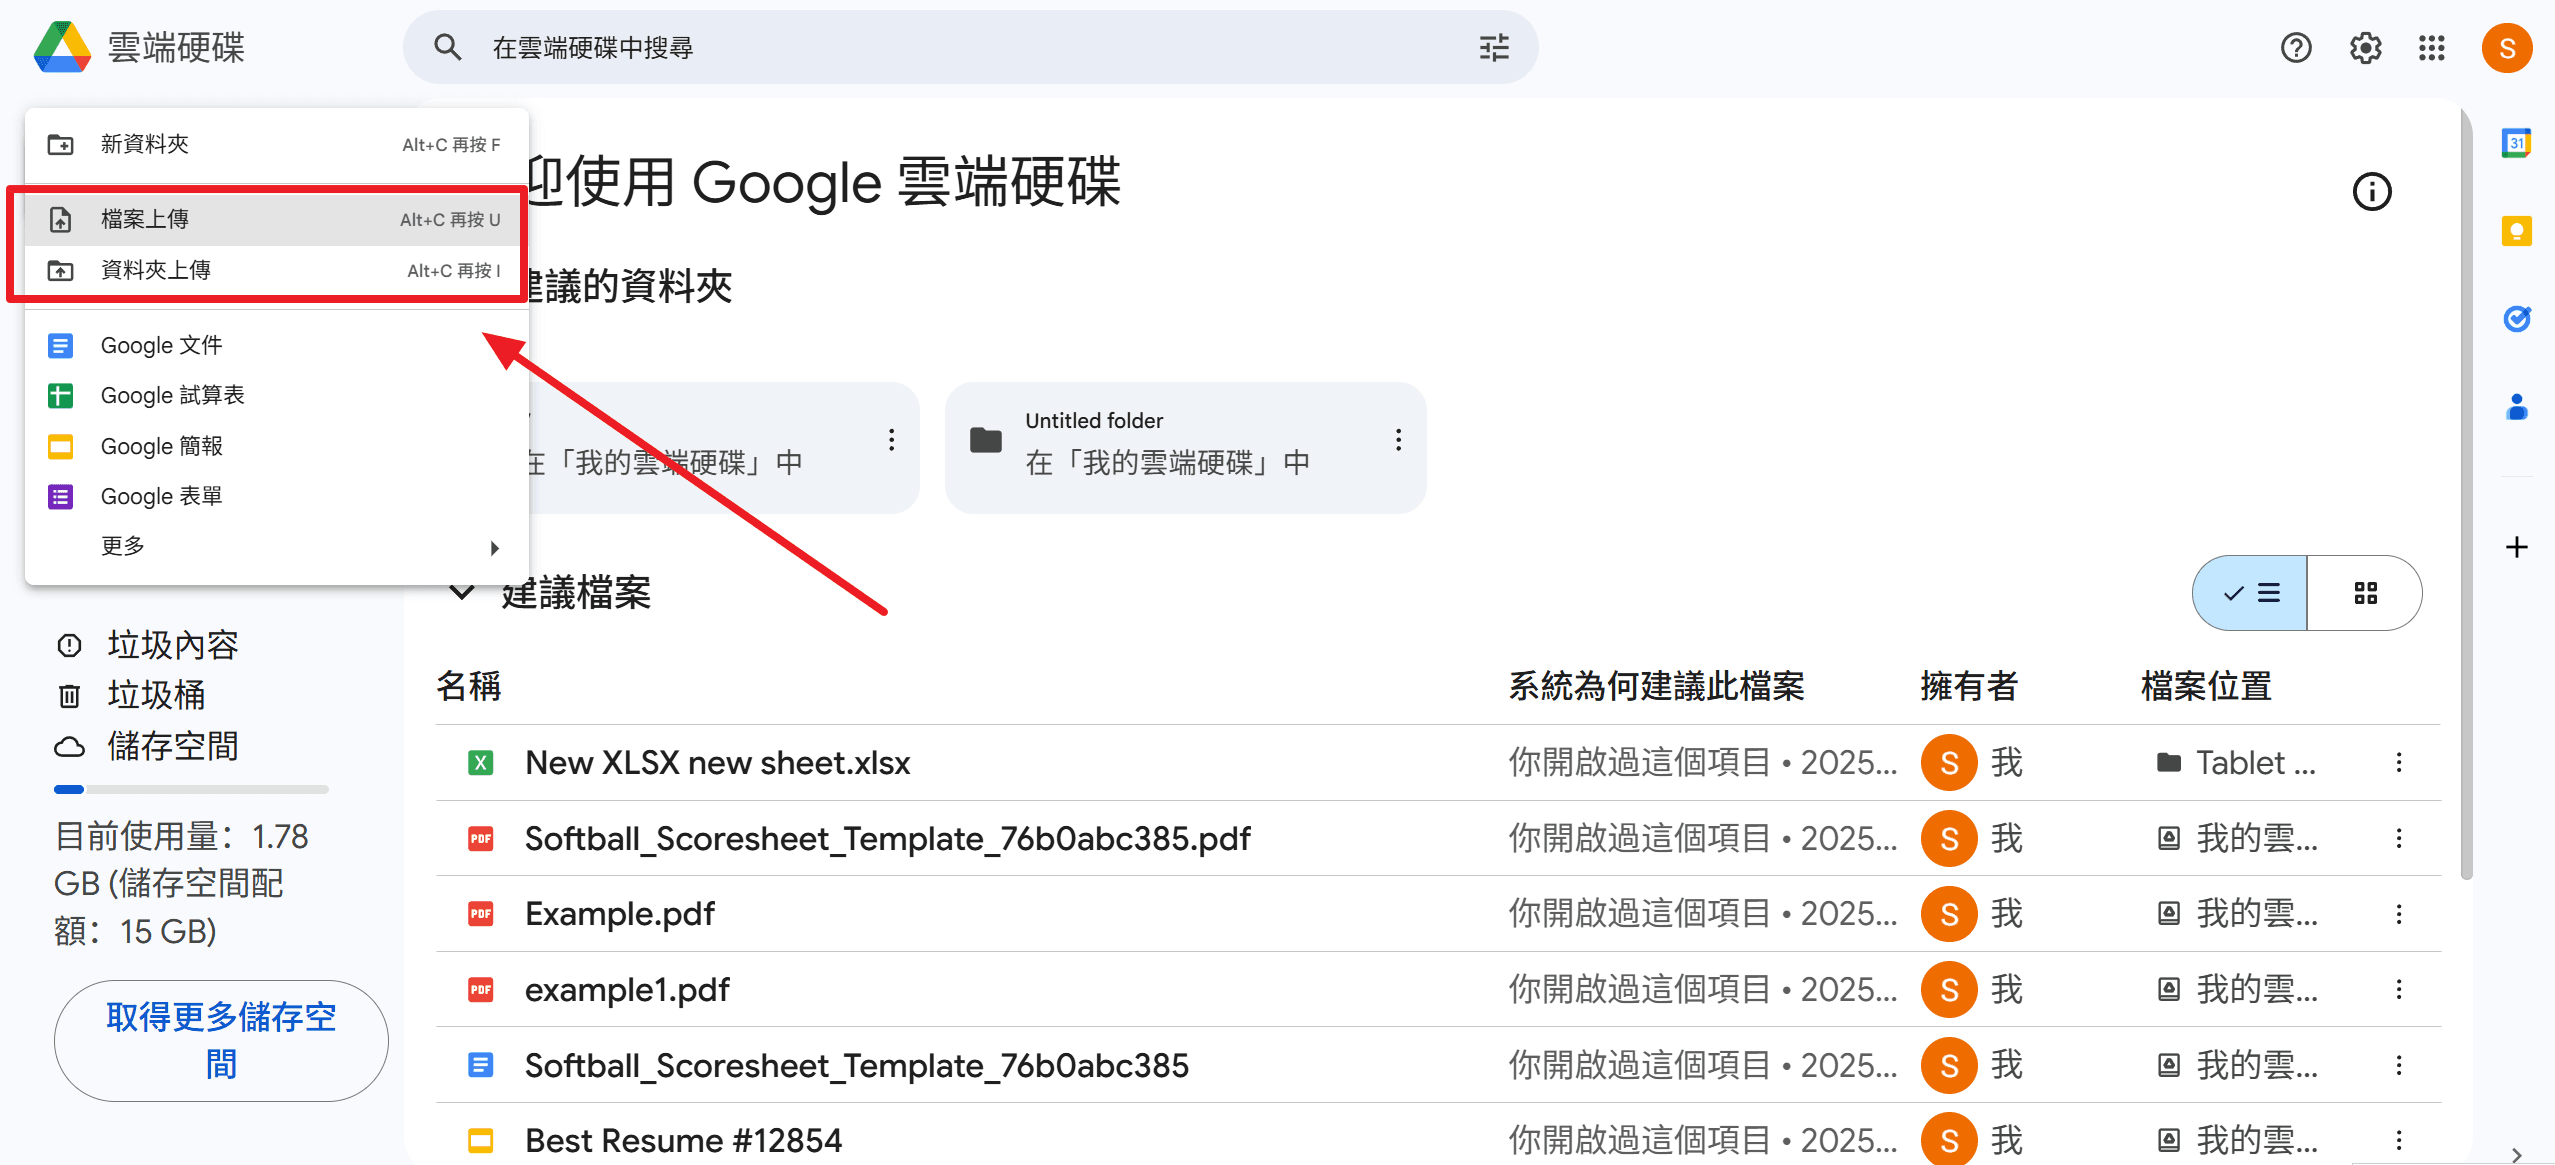Select New XLSX new sheet.xlsx name
Screen dimensions: 2555x1165
pos(718,763)
